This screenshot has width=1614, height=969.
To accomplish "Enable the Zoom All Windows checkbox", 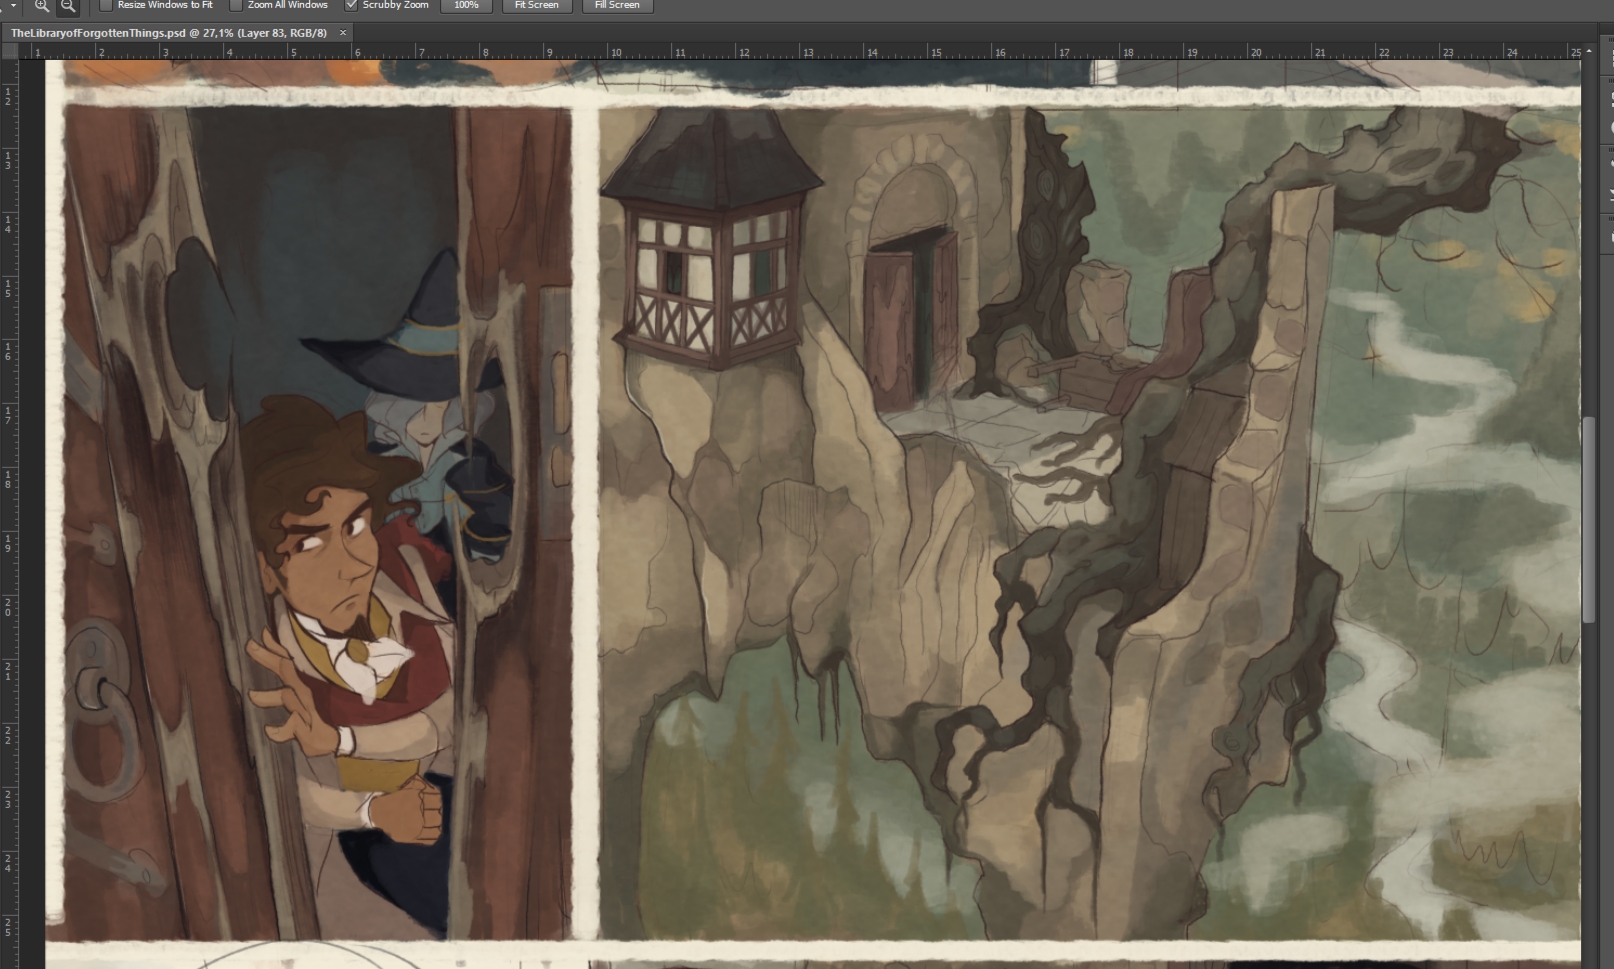I will [x=236, y=5].
